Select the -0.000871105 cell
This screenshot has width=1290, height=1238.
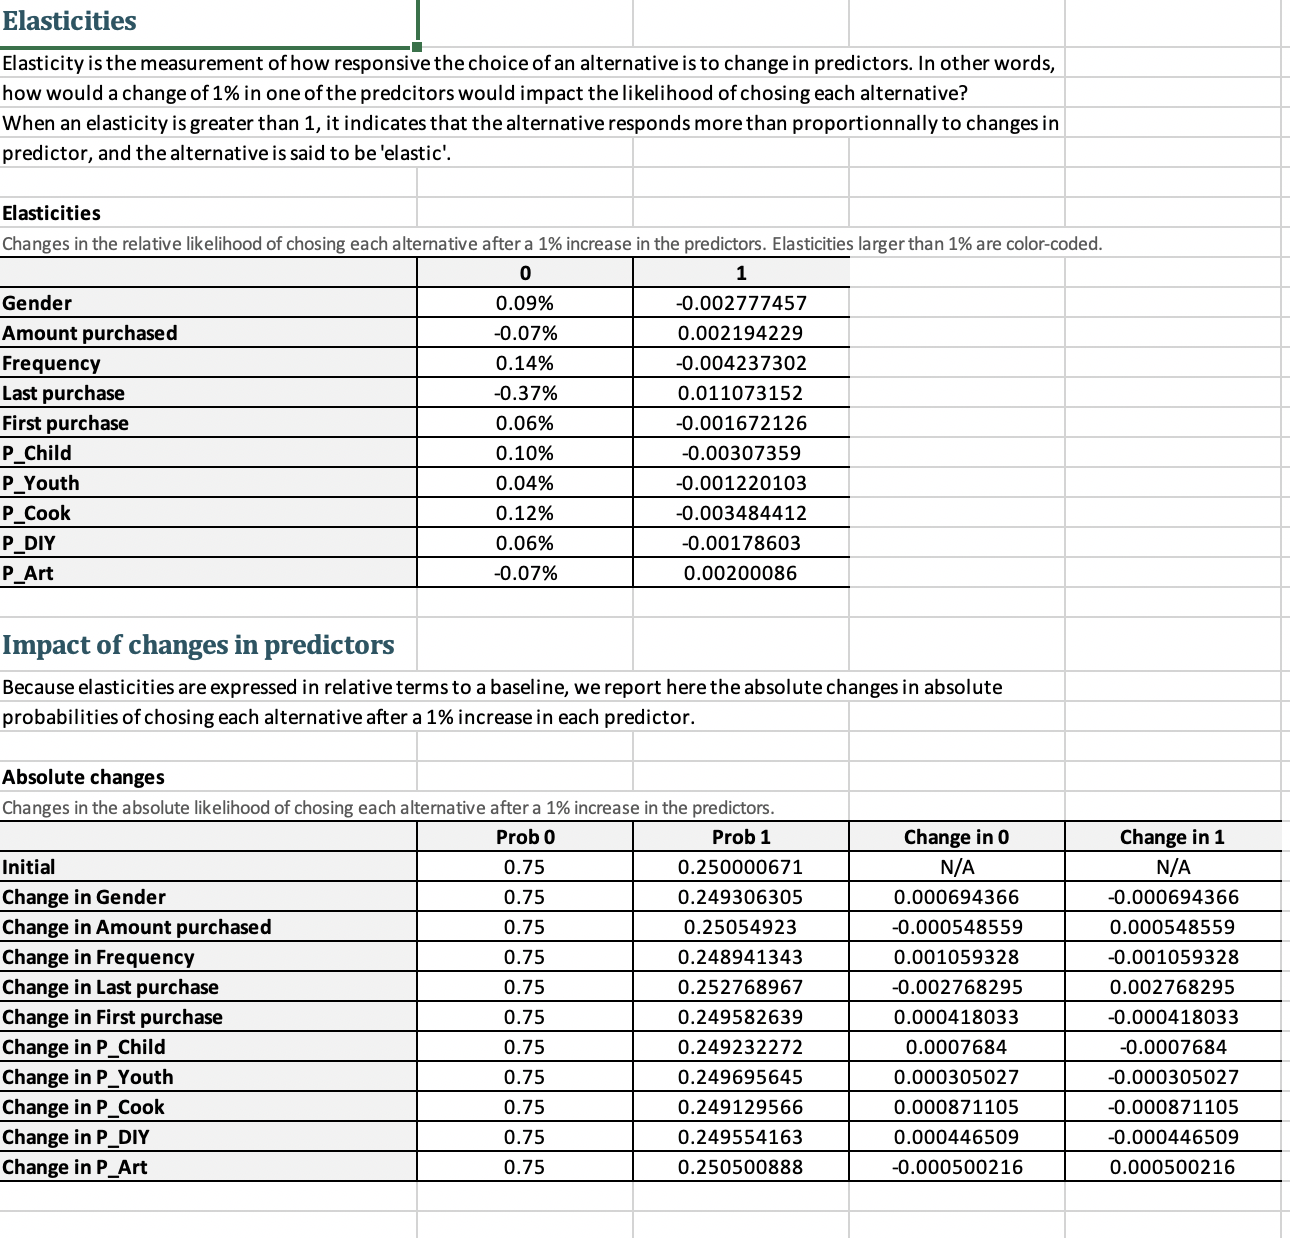click(1173, 1107)
